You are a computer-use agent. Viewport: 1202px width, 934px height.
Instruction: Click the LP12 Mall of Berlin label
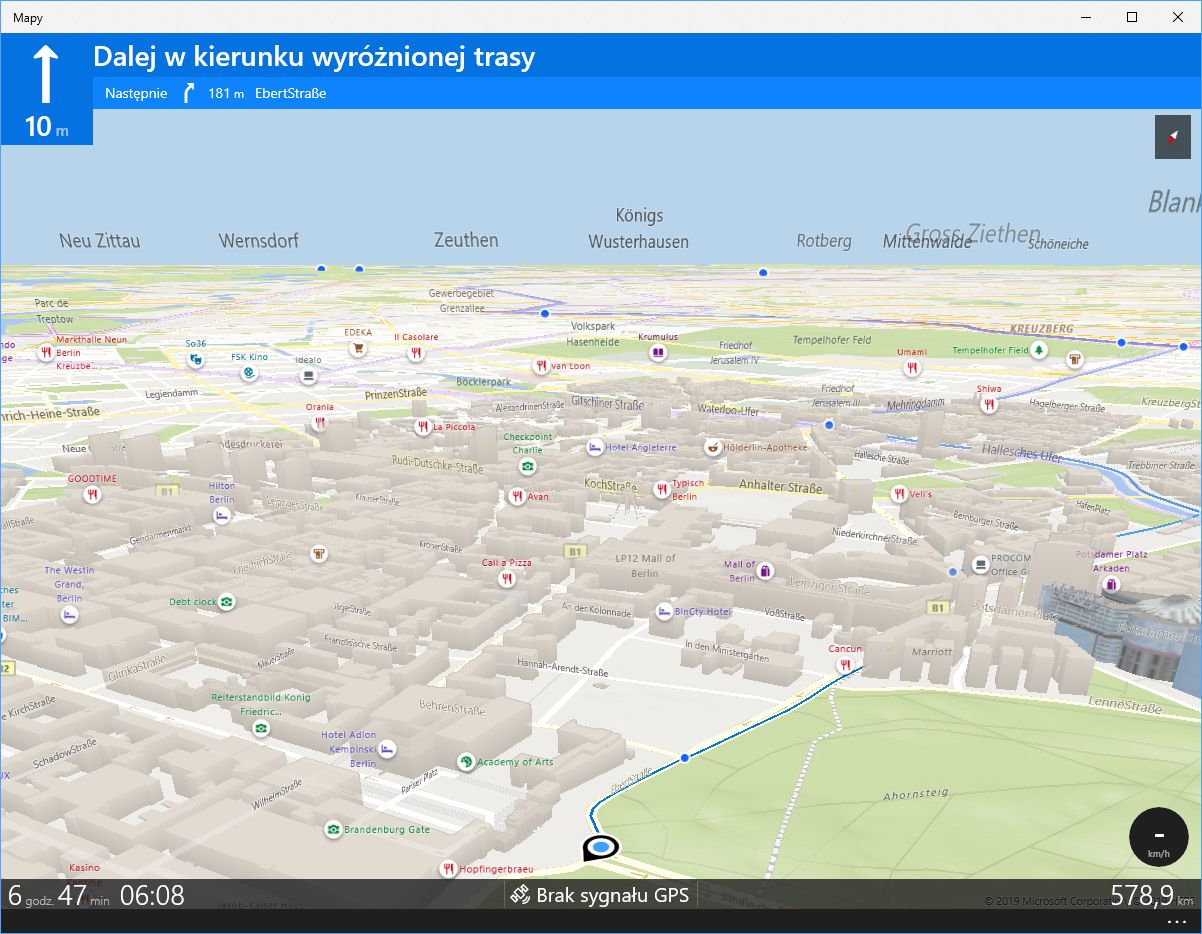point(645,566)
